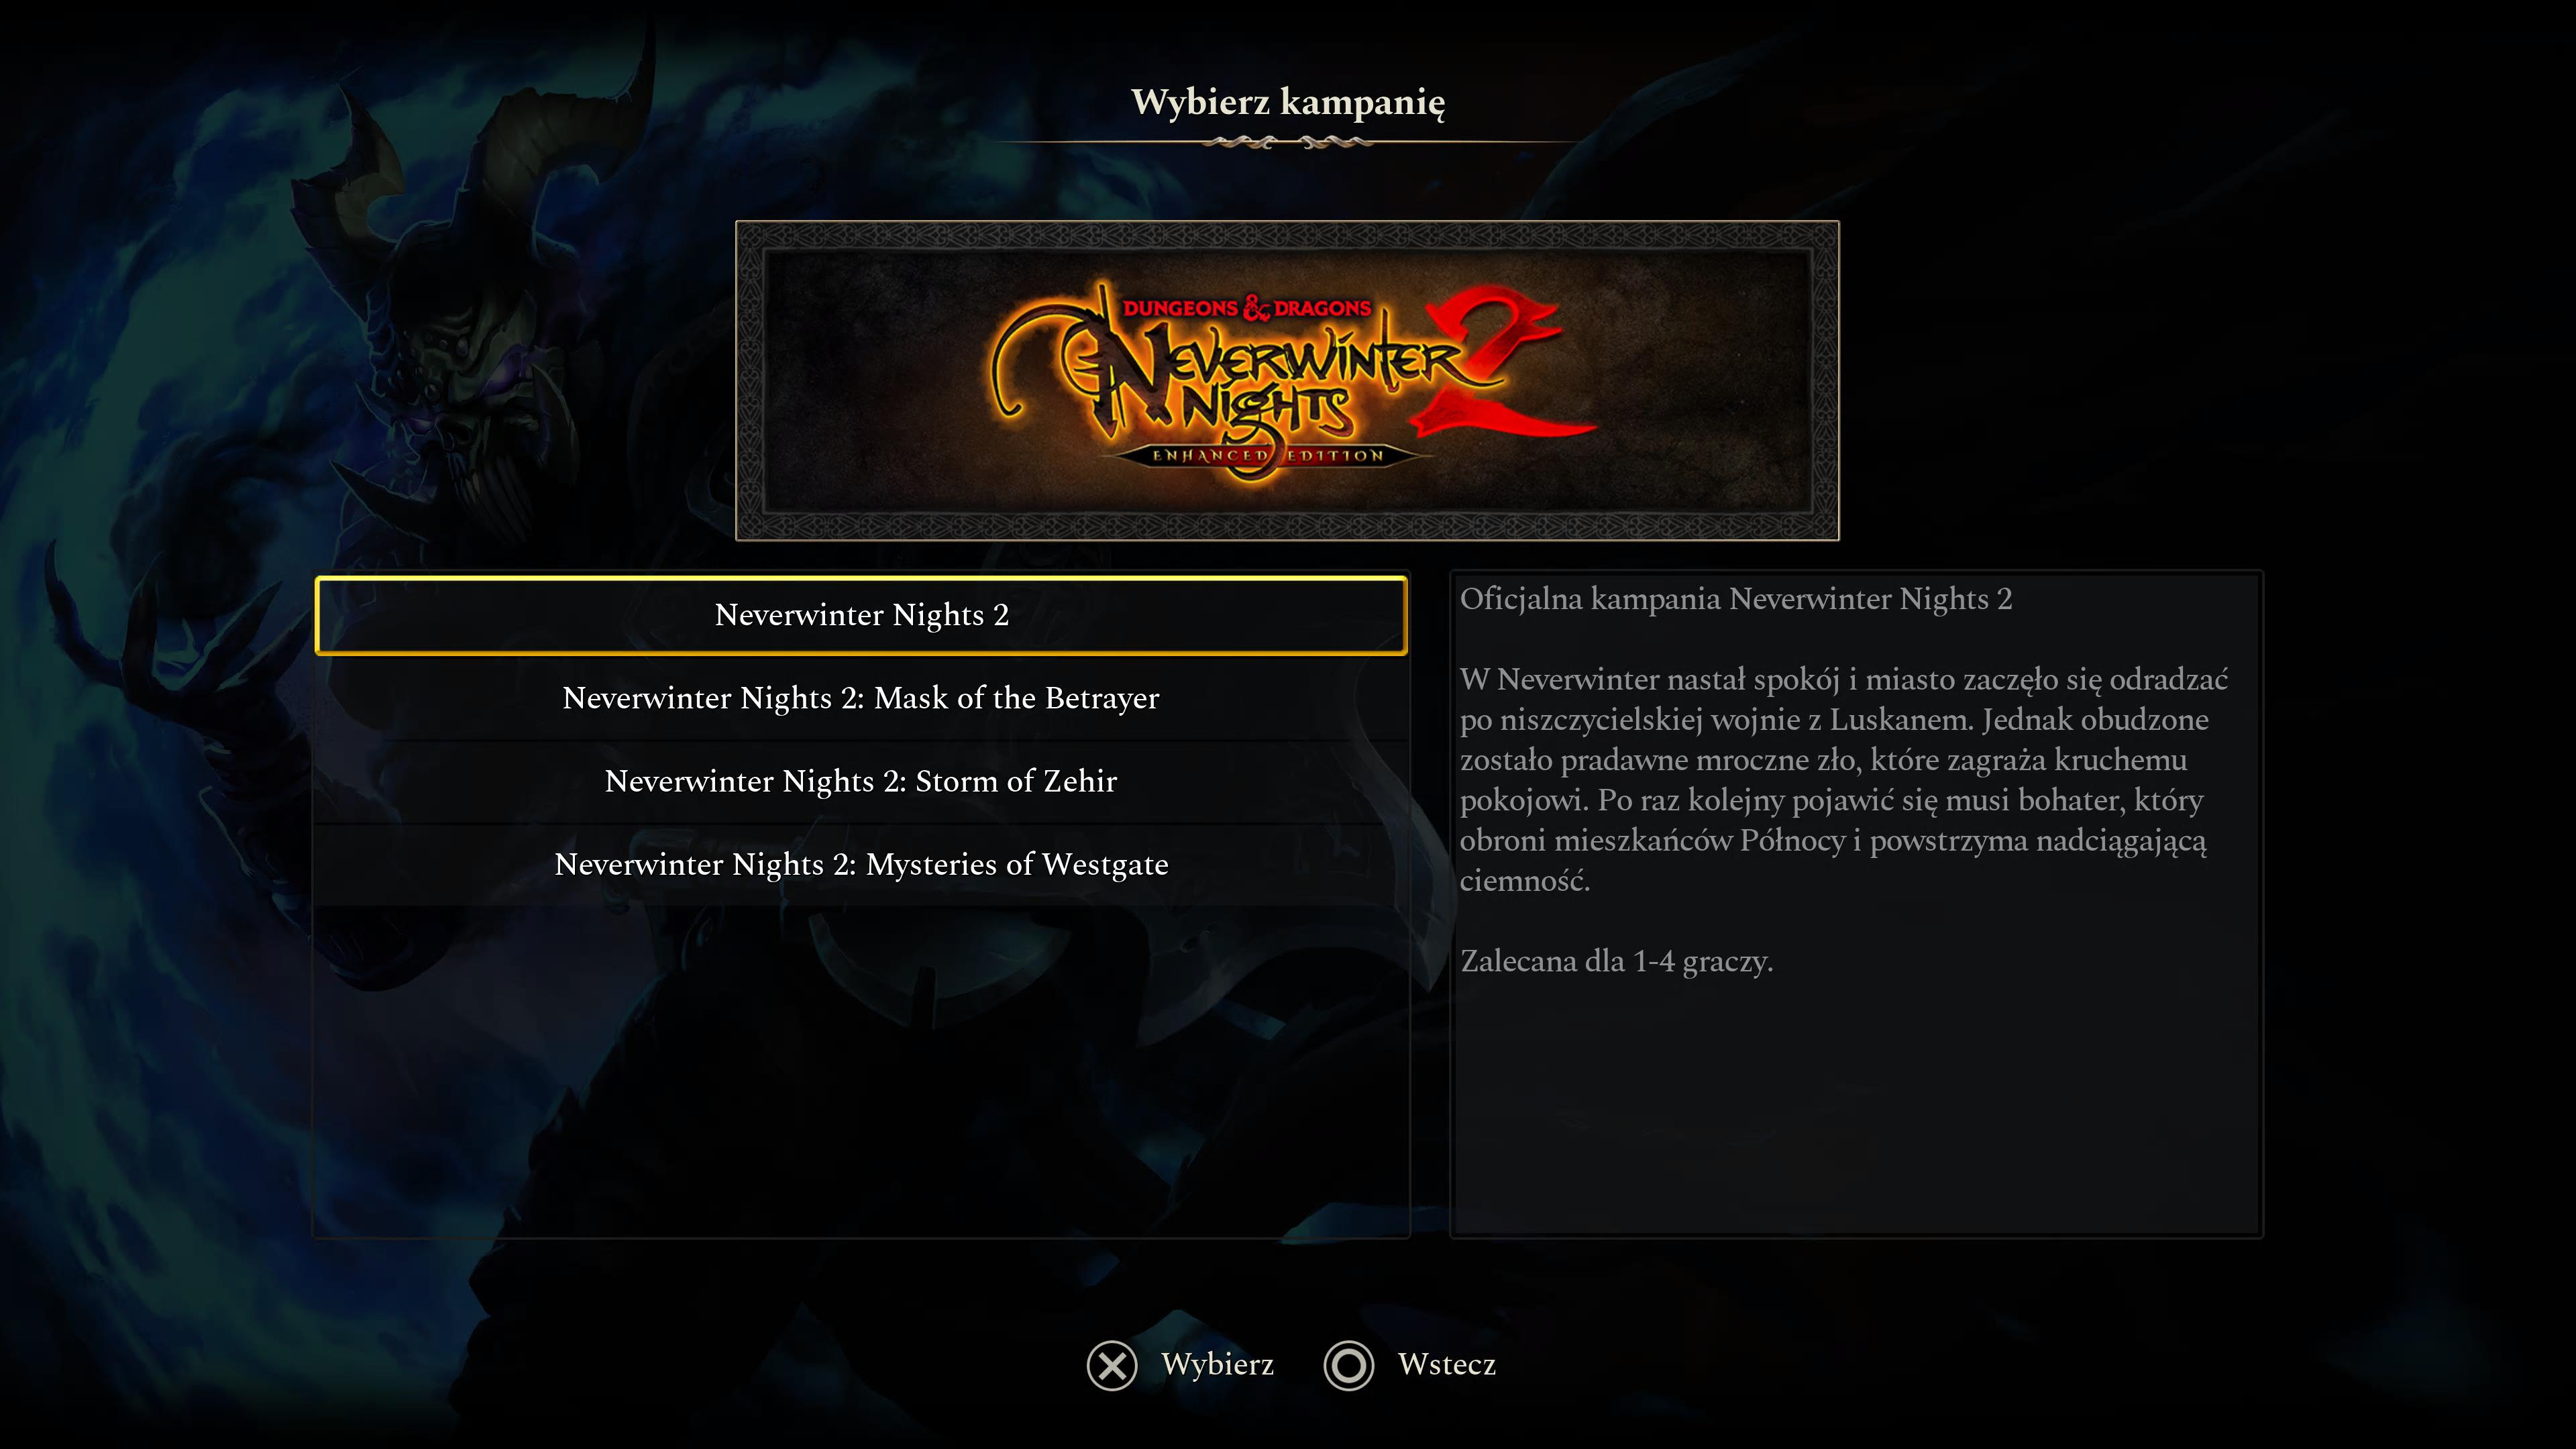Select the Mask of the Betrayer campaign
This screenshot has width=2576, height=1449.
[861, 698]
